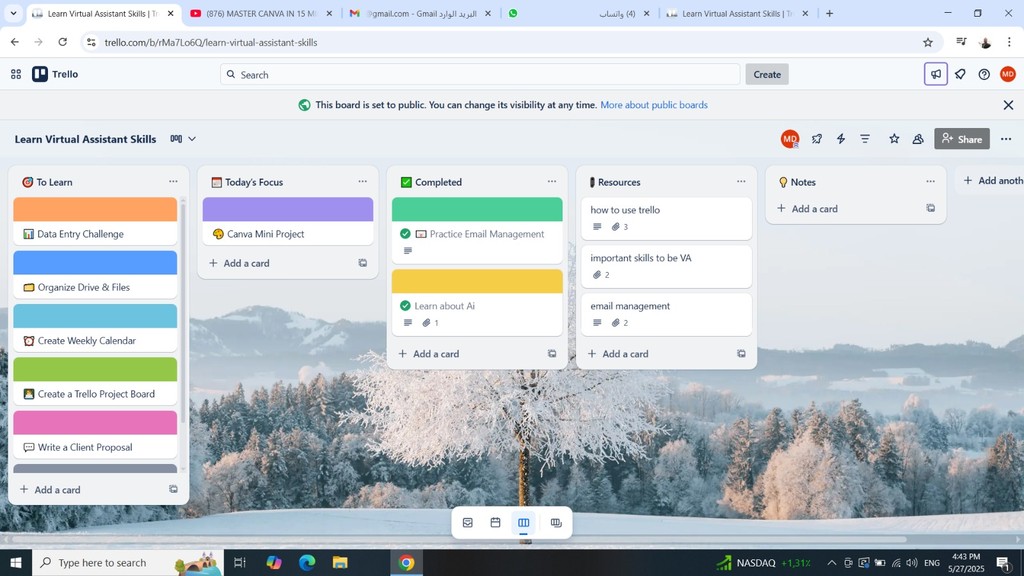Reload the page with browser refresh icon
Image resolution: width=1024 pixels, height=576 pixels.
pyautogui.click(x=63, y=42)
